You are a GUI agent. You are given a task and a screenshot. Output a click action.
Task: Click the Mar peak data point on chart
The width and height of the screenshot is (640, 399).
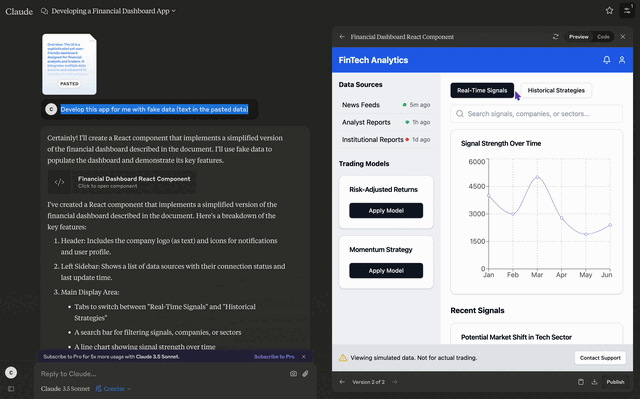pos(537,177)
